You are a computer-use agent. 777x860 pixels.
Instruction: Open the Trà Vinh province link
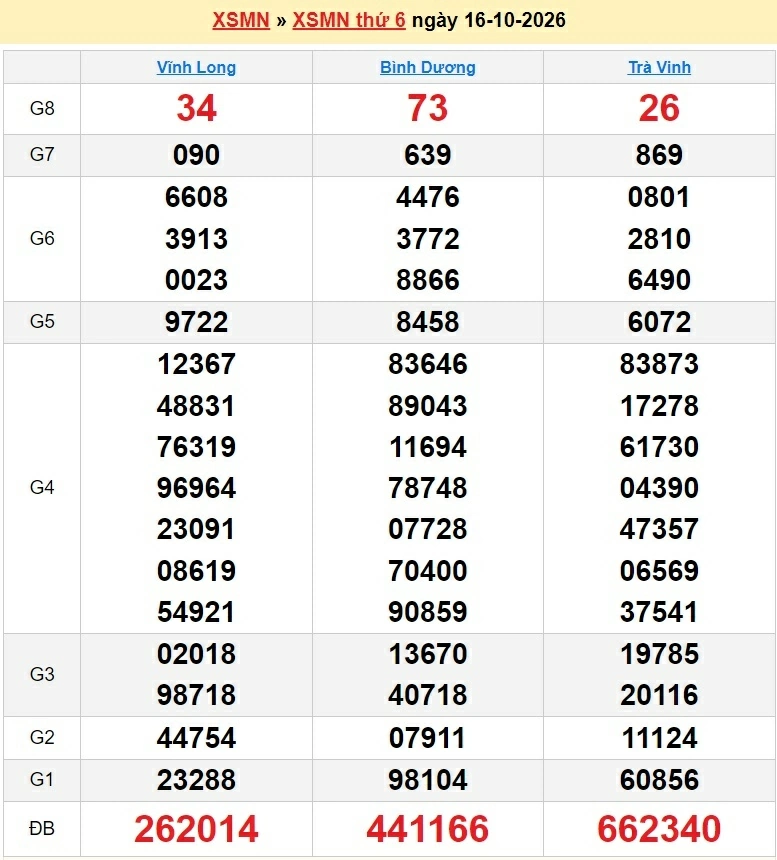[659, 67]
